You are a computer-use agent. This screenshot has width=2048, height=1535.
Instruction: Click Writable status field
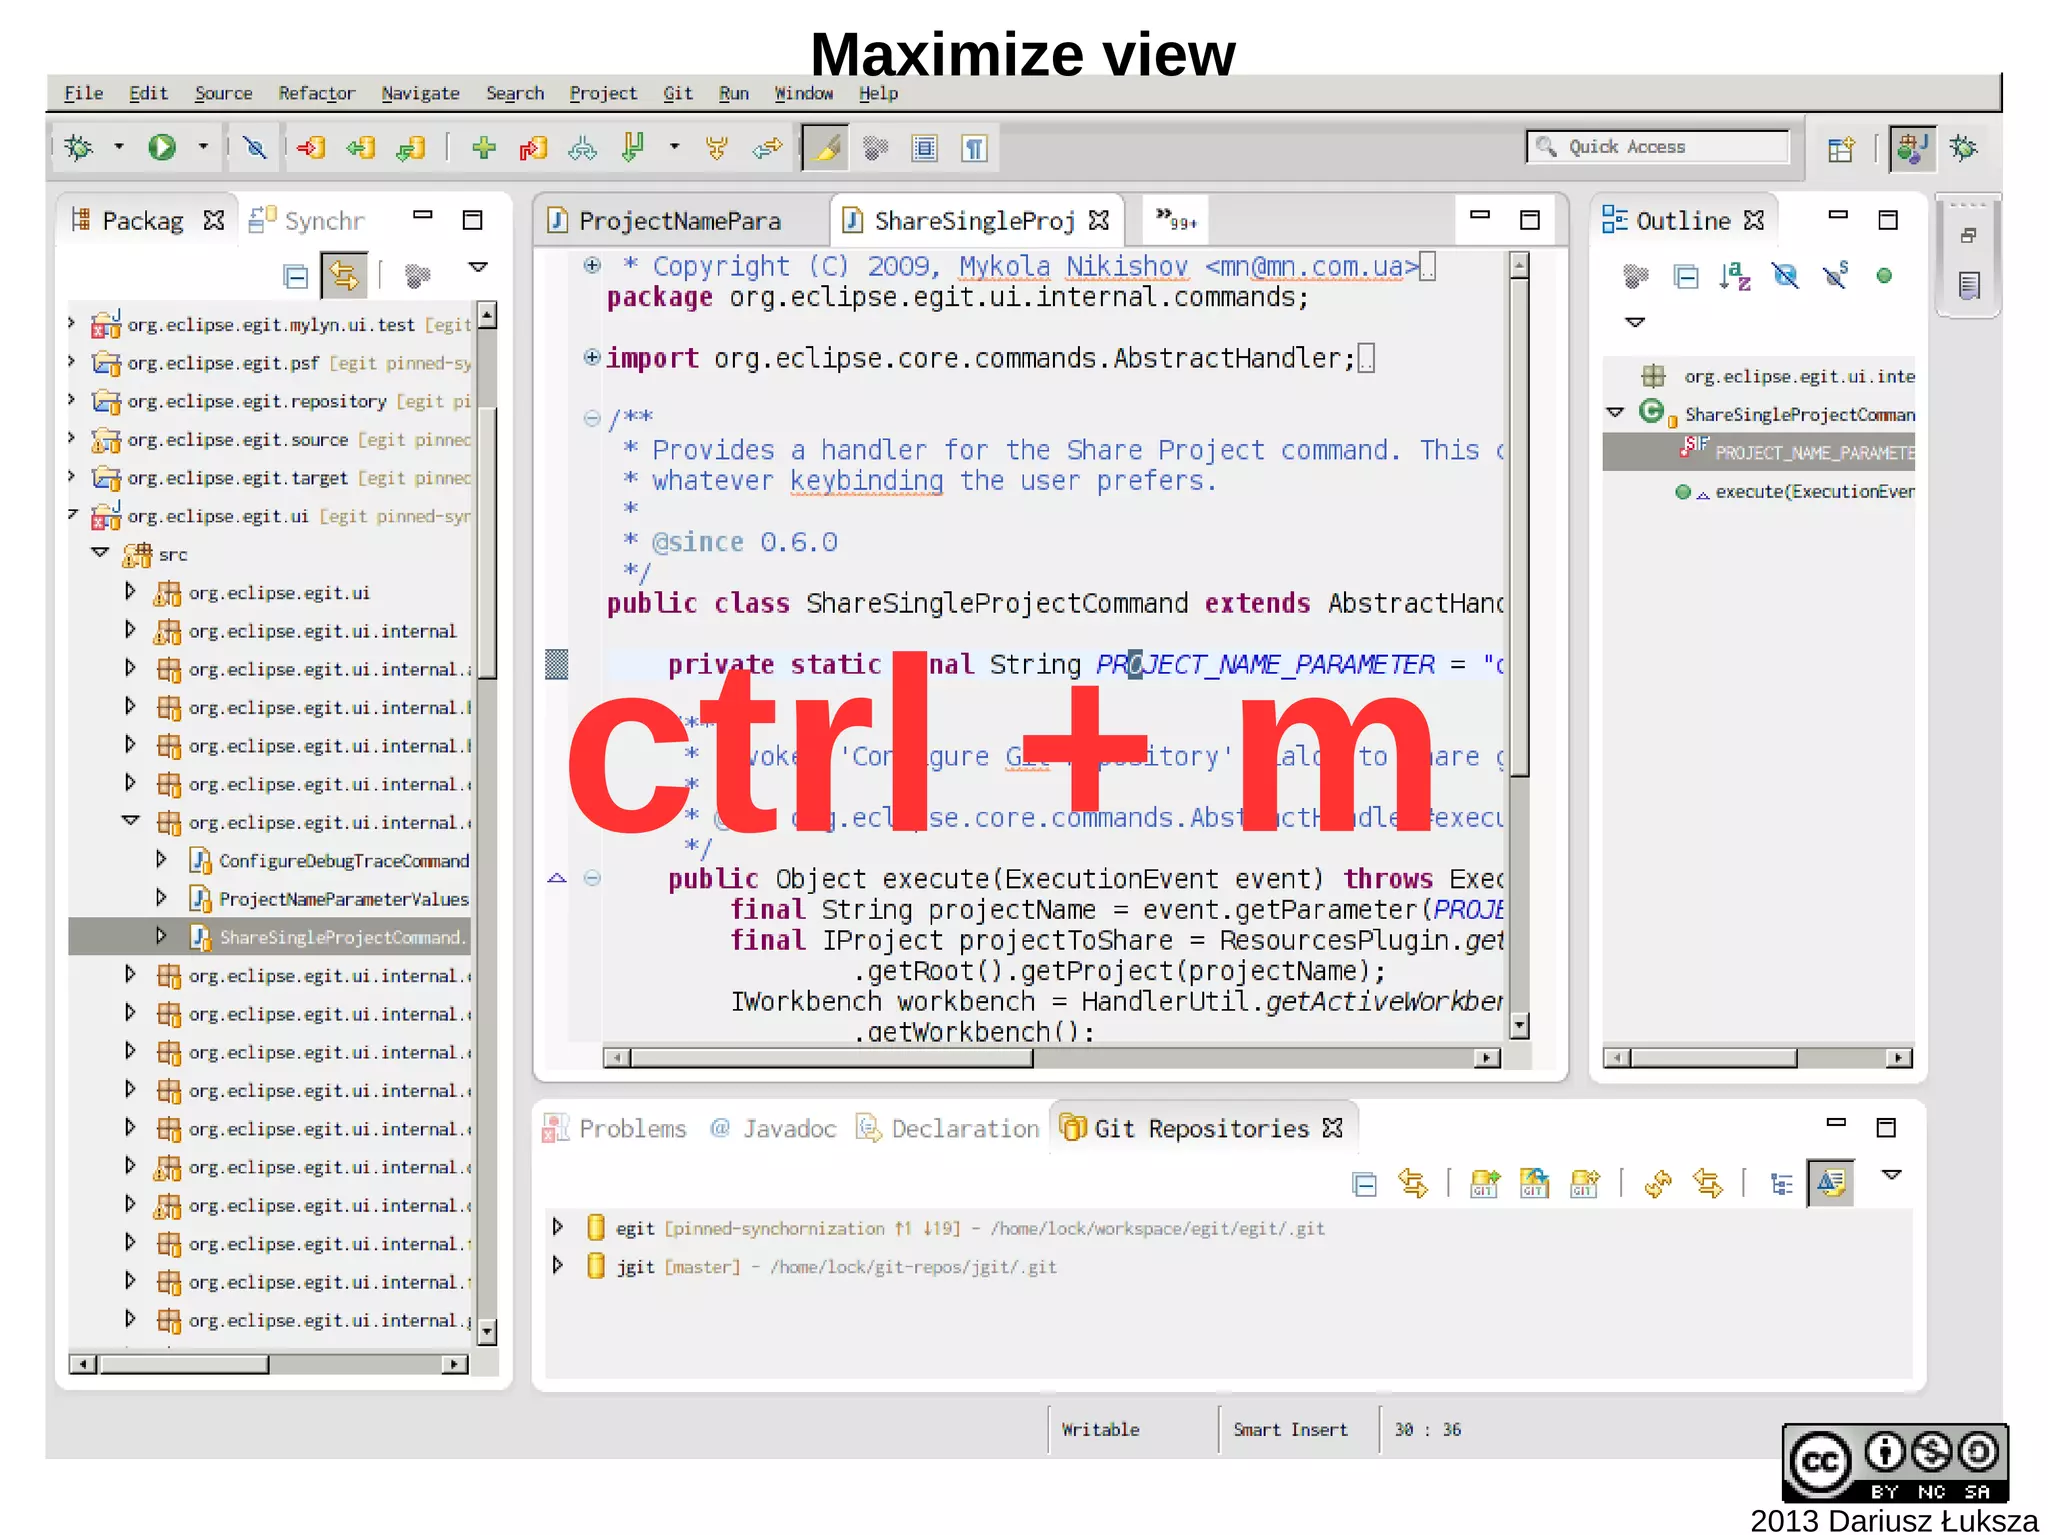click(1100, 1429)
